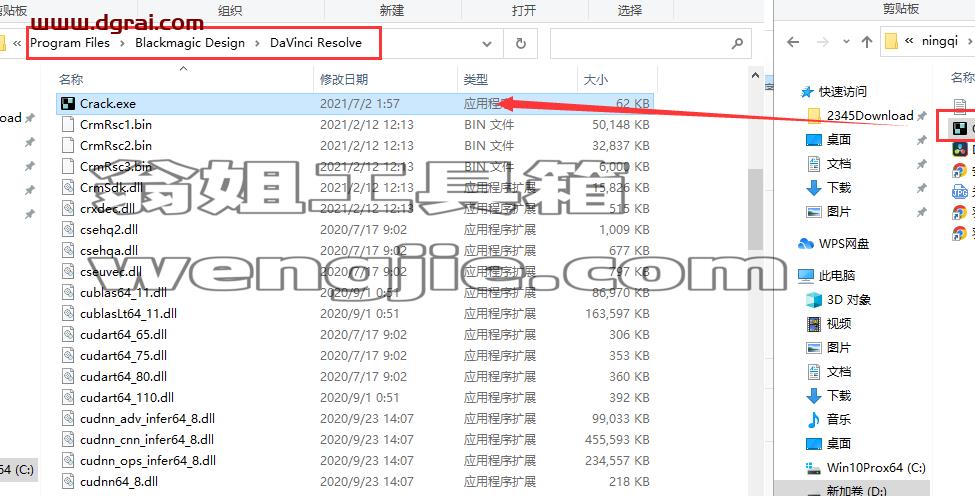Select cudart64_110.dll file

point(356,398)
